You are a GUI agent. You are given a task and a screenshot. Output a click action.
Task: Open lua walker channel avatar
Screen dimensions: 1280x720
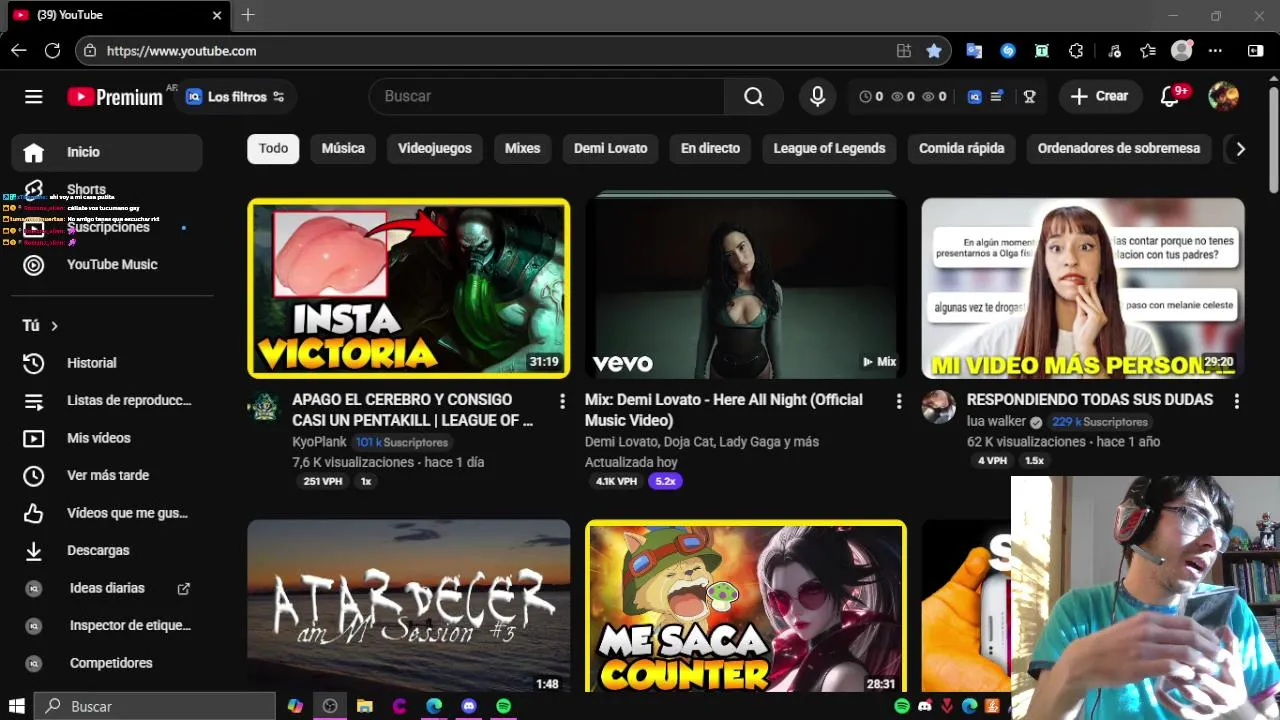coord(938,407)
